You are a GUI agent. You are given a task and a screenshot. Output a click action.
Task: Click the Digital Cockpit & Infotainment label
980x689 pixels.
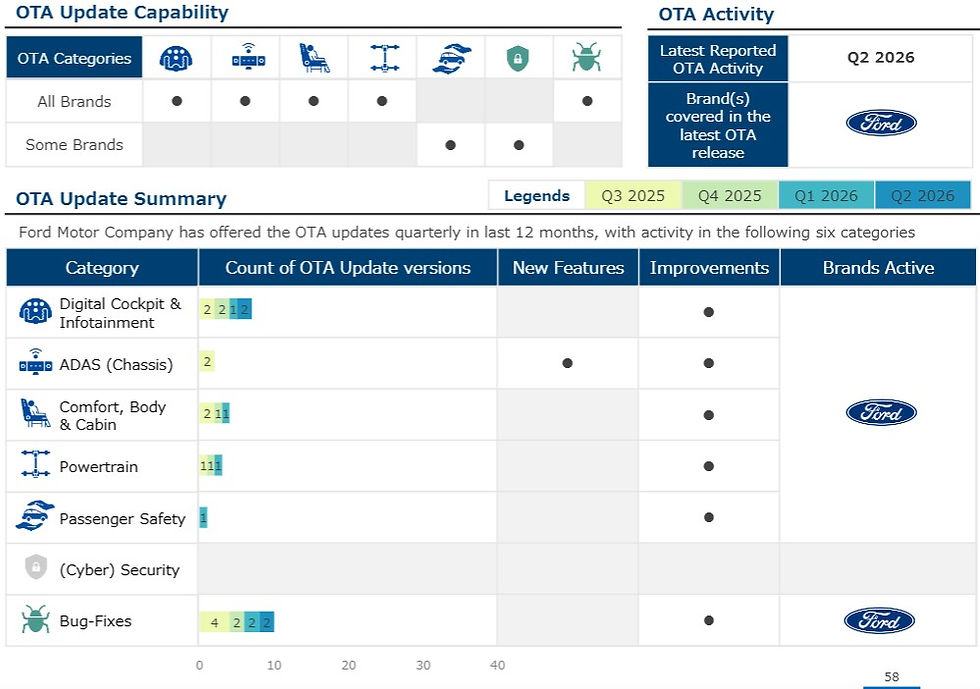point(119,313)
